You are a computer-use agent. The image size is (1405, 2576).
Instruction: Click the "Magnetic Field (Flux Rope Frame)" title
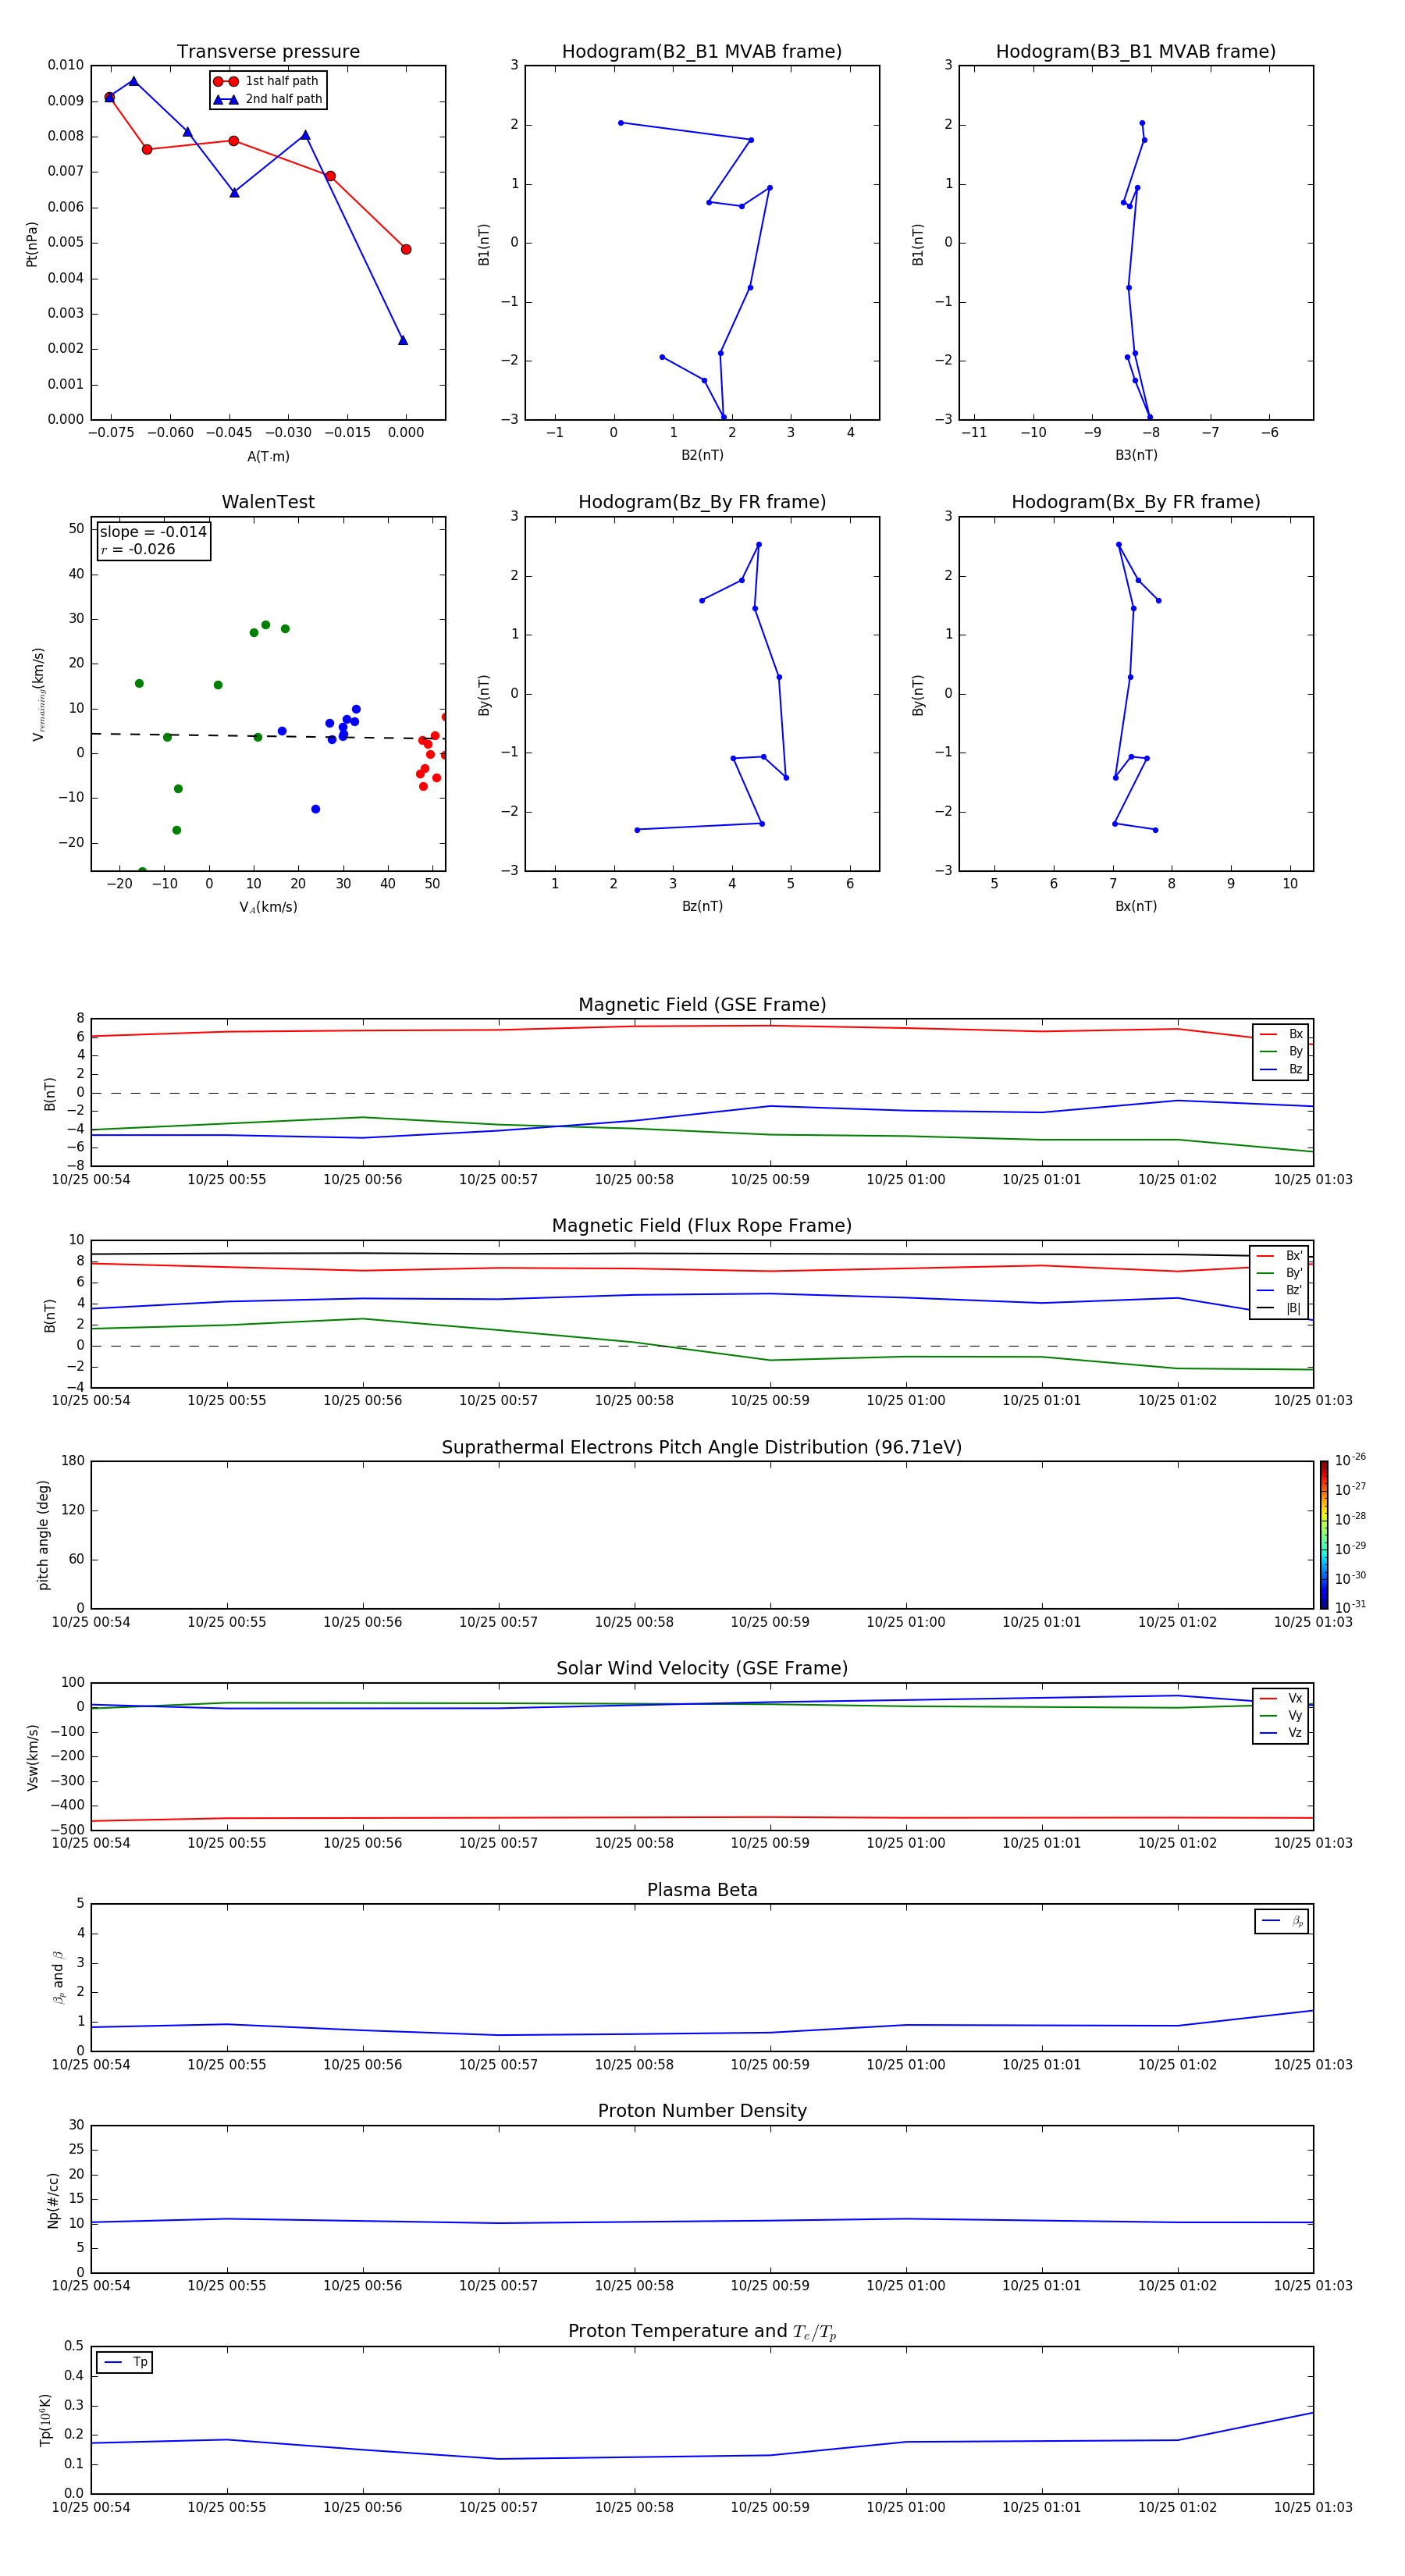(x=702, y=1226)
